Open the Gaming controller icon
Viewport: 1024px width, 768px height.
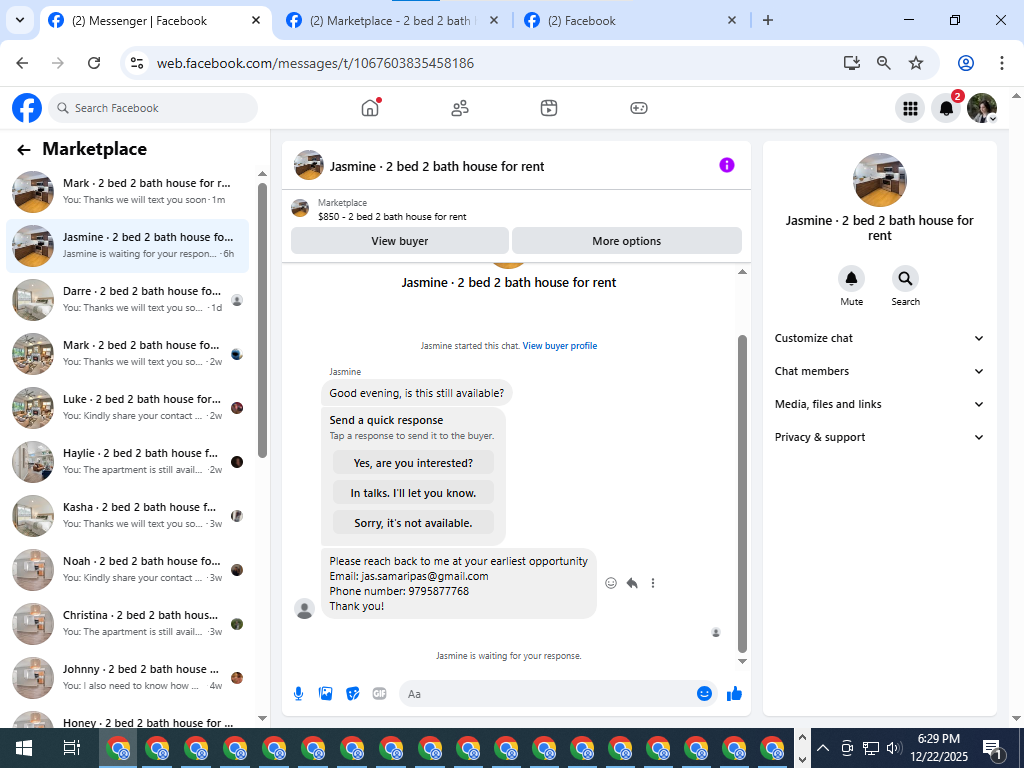click(x=639, y=108)
